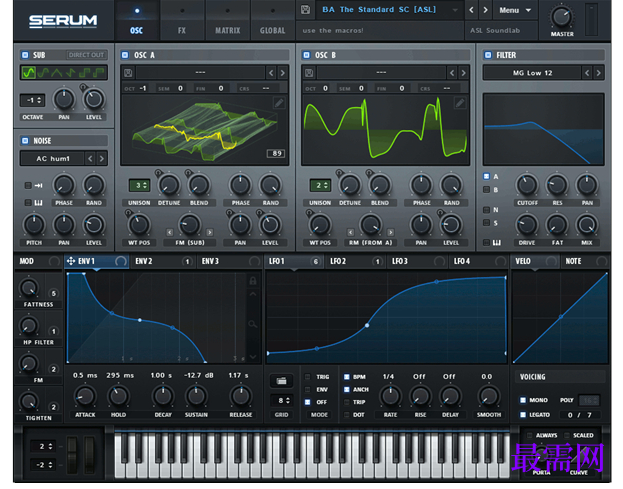The width and height of the screenshot is (623, 489).
Task: Click the LFO 3 tab
Action: click(417, 261)
